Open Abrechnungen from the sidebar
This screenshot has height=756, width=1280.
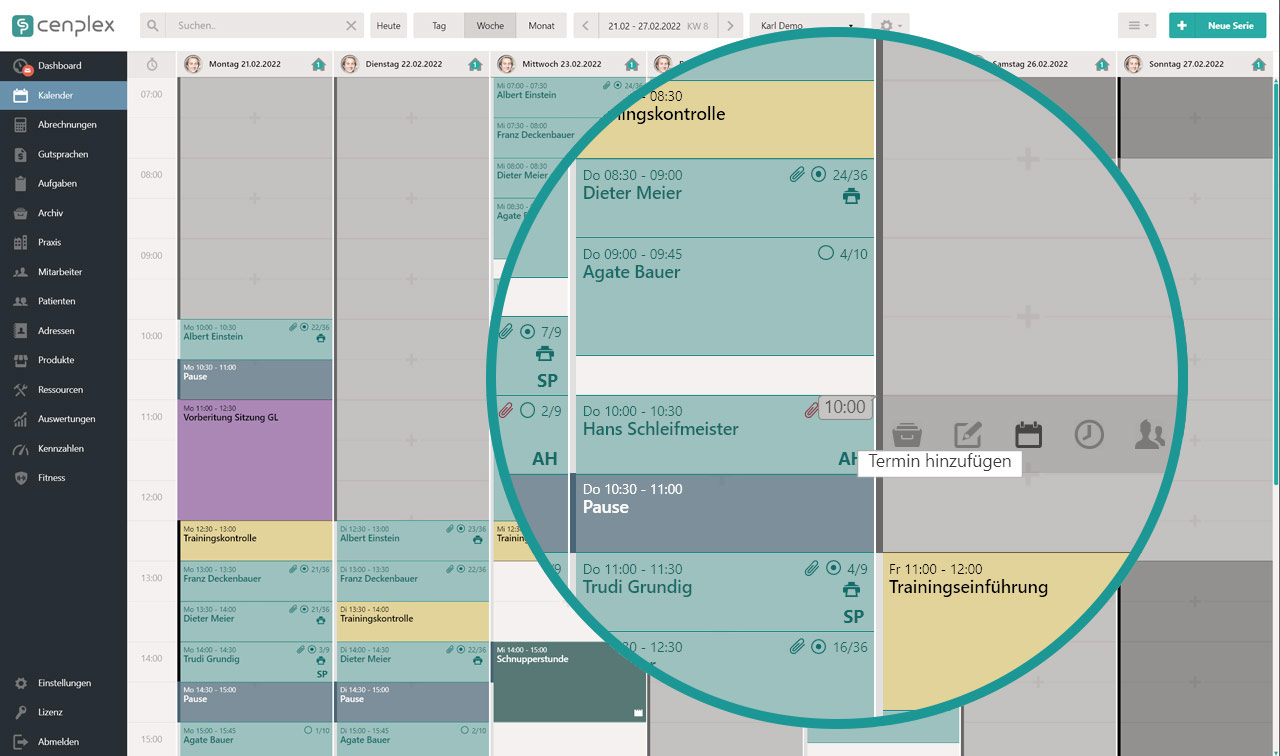[x=64, y=125]
